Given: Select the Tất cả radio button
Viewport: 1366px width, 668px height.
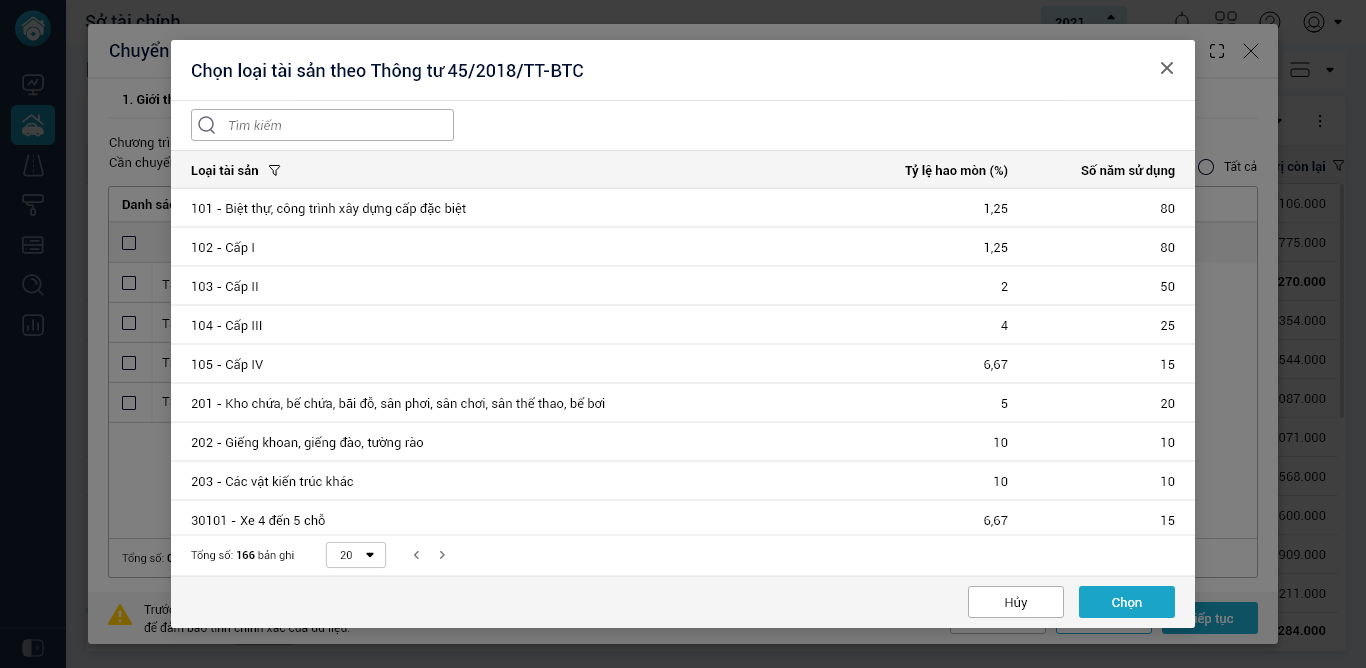Looking at the screenshot, I should (x=1206, y=167).
